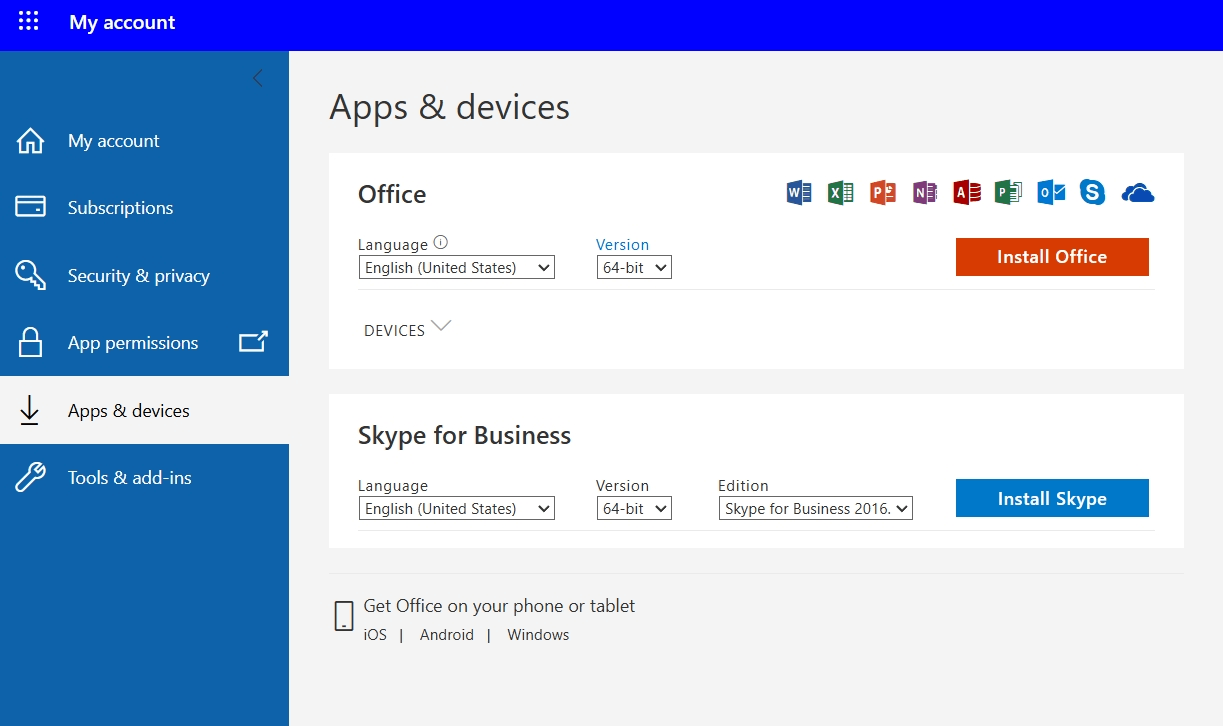Click the OneNote app icon
Viewport: 1223px width, 726px height.
point(924,192)
